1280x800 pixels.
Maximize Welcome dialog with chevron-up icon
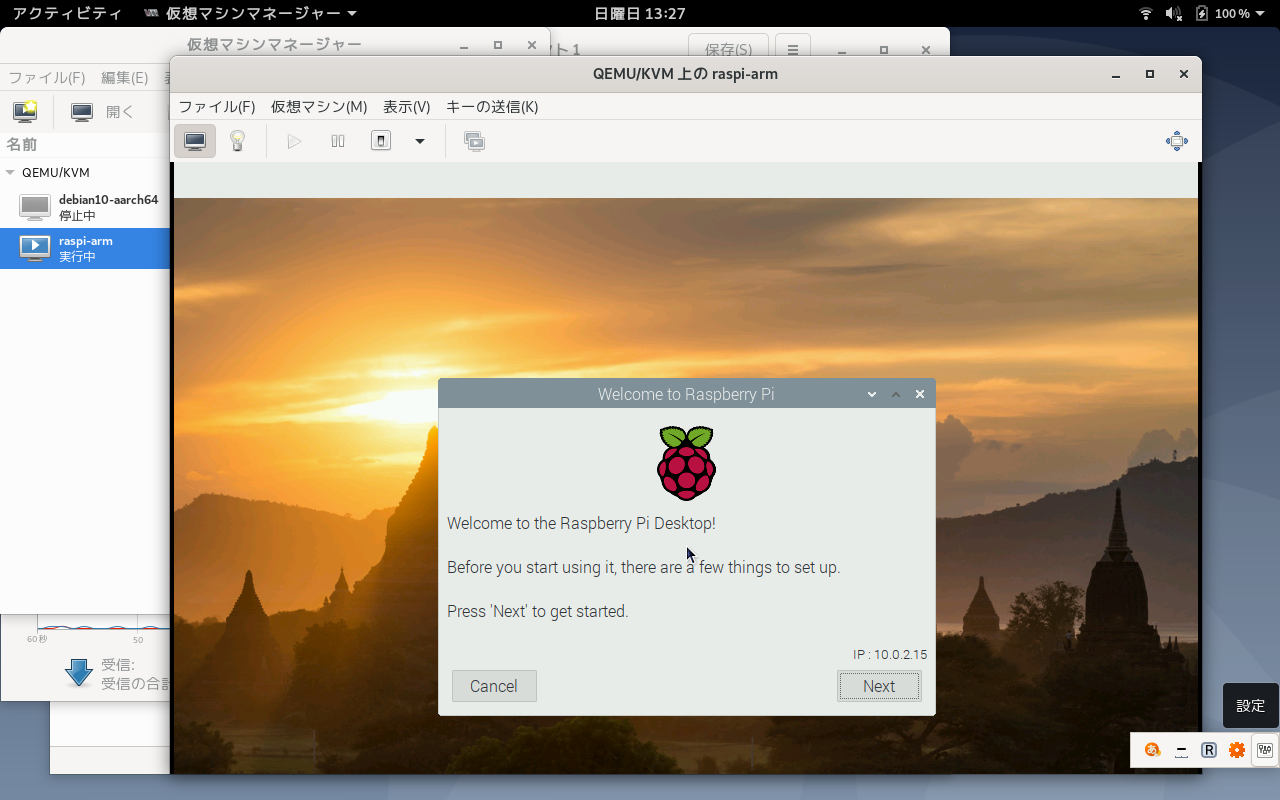(896, 394)
